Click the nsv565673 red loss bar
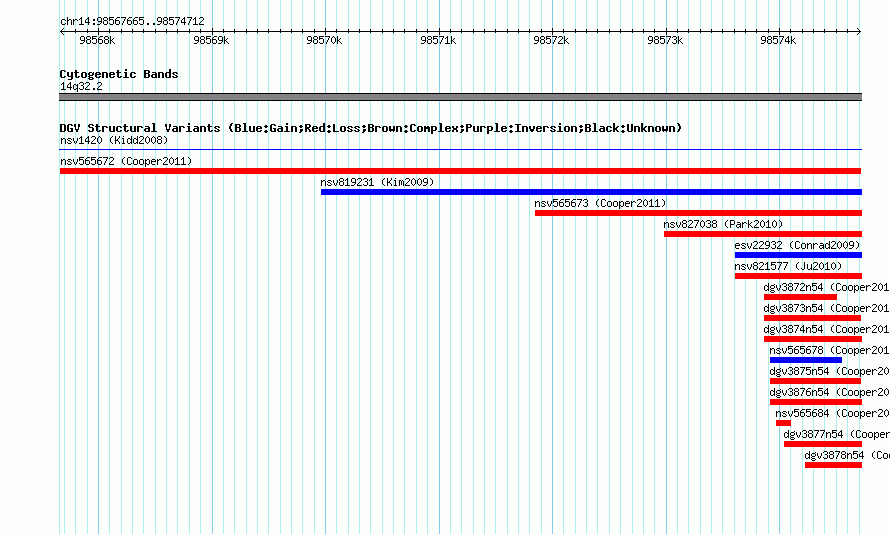 point(698,213)
